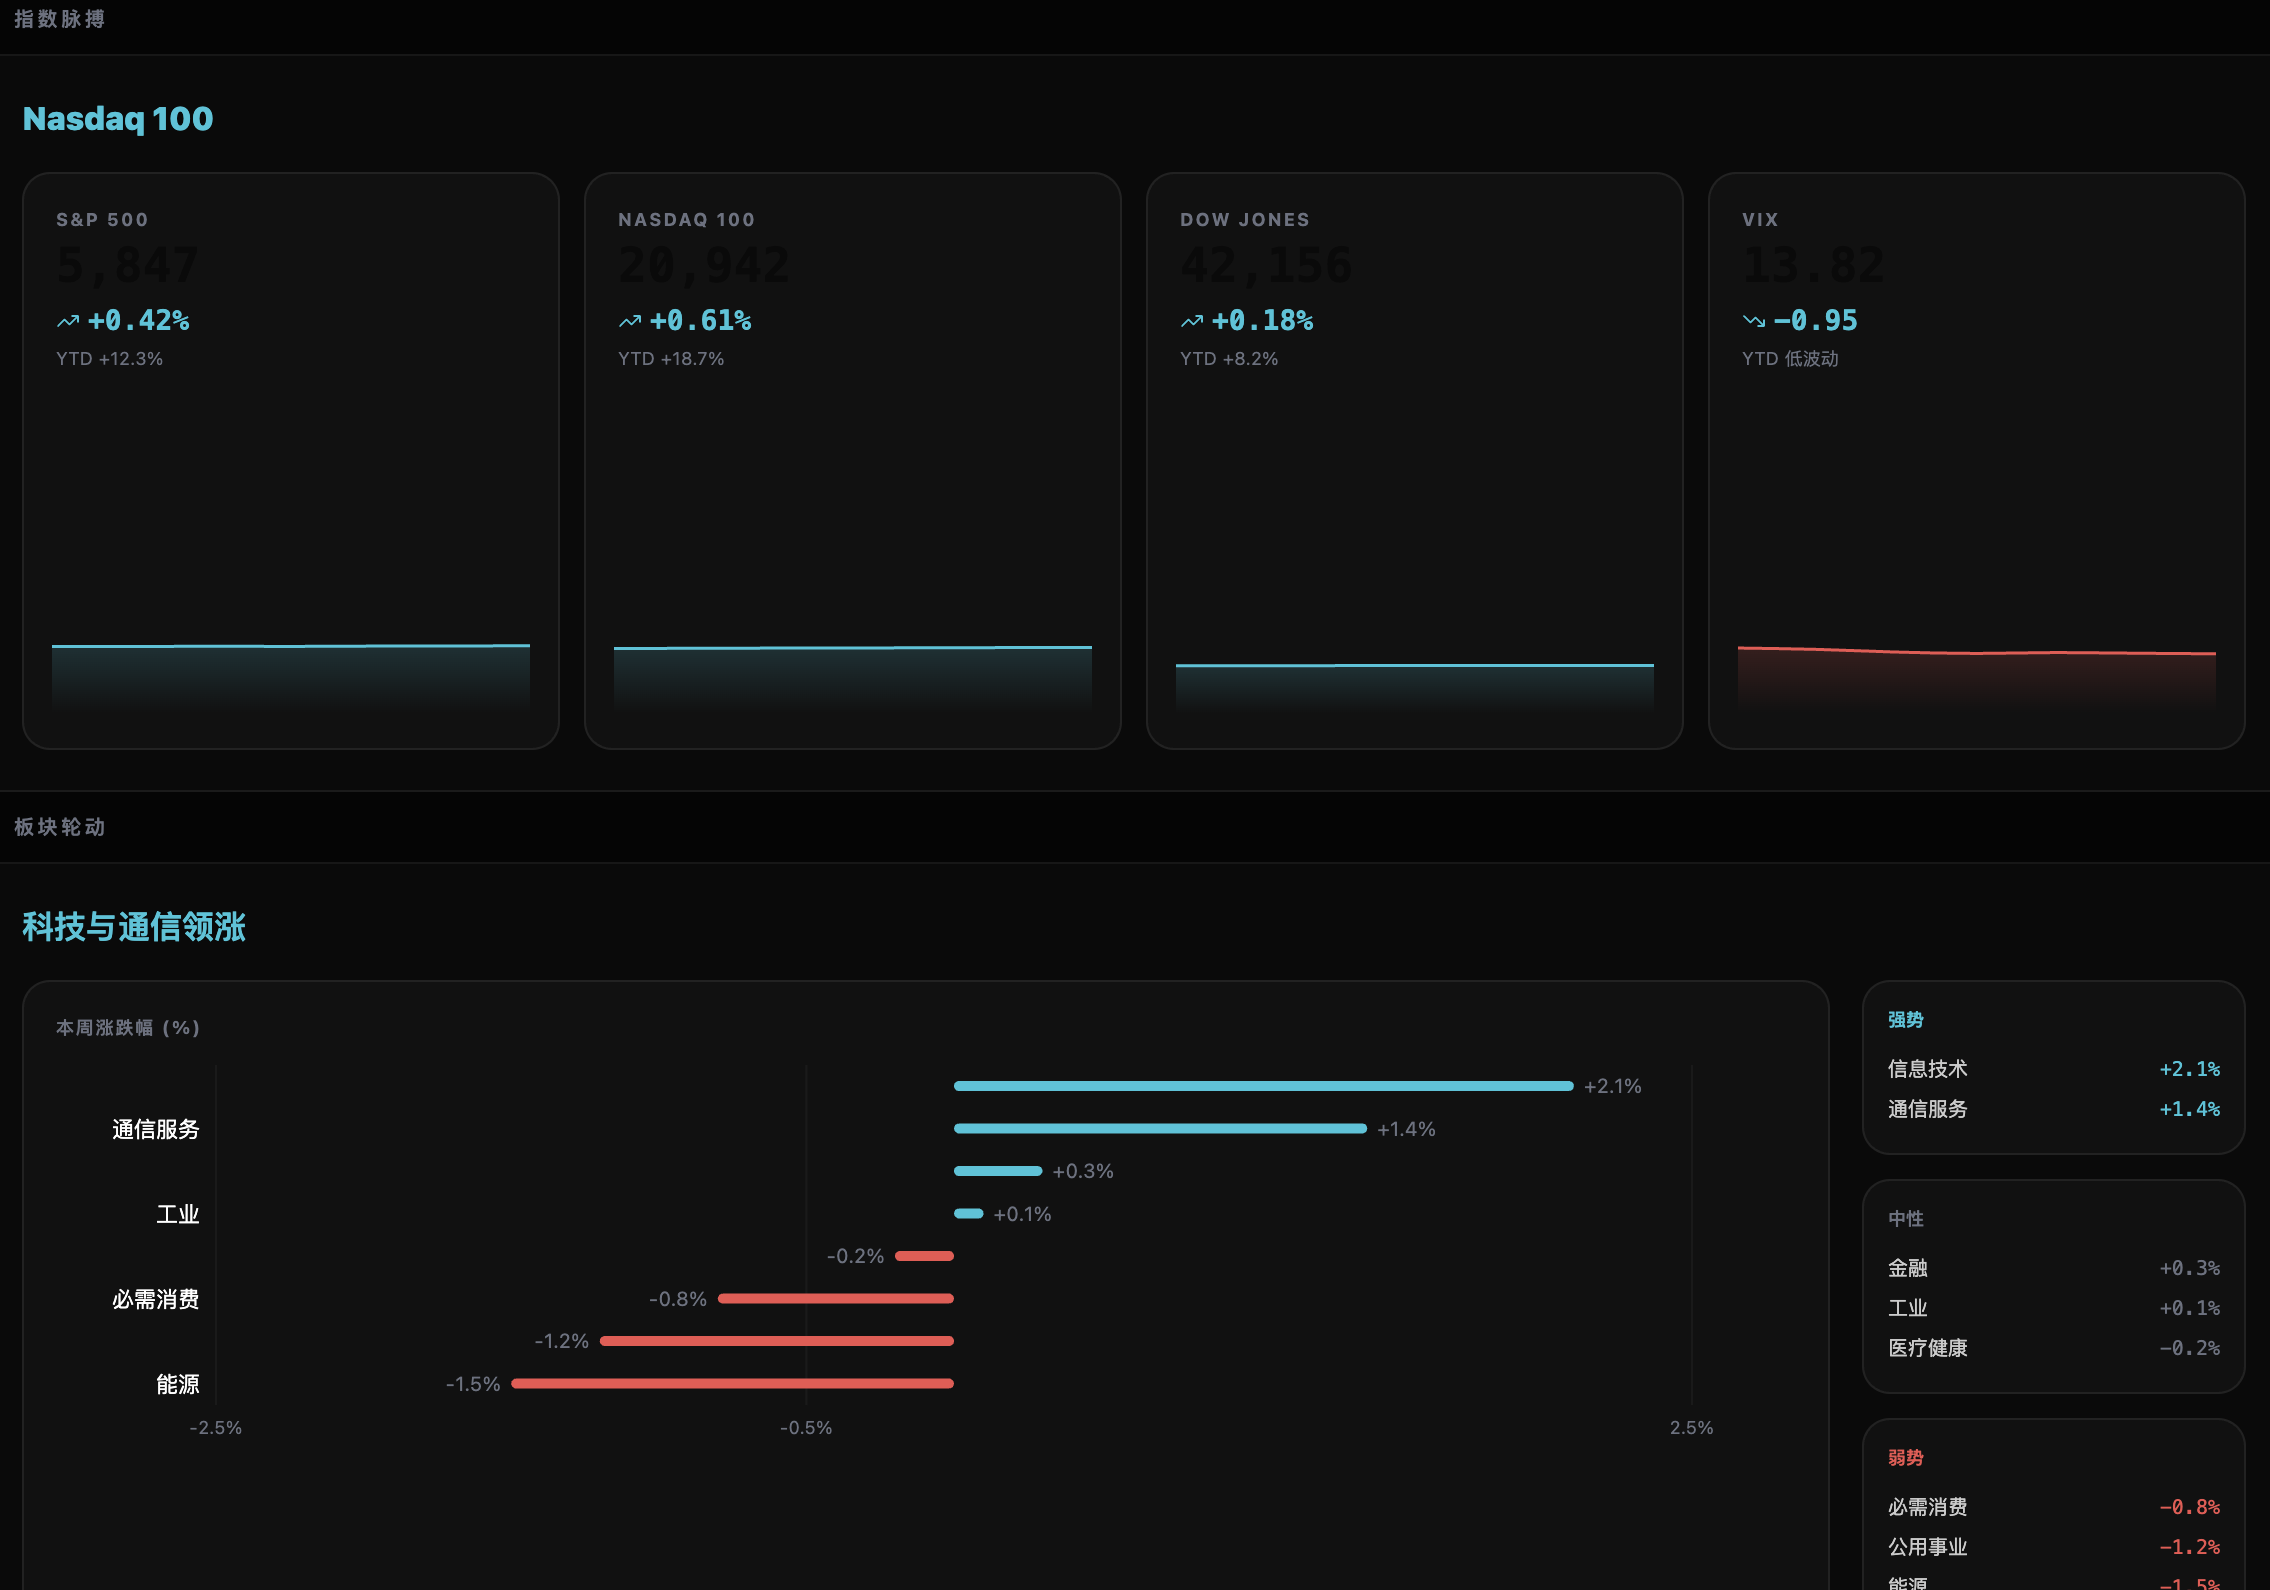2270x1590 pixels.
Task: Click the blue chart bar labeled +1.4%
Action: [1160, 1128]
